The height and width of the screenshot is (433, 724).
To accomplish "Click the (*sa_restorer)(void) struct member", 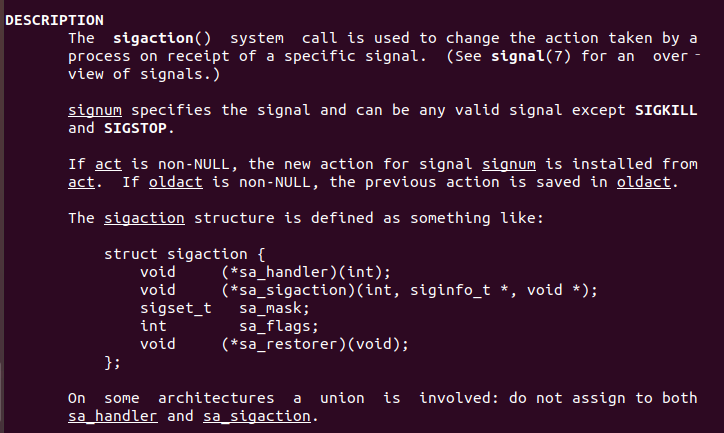I will 315,344.
